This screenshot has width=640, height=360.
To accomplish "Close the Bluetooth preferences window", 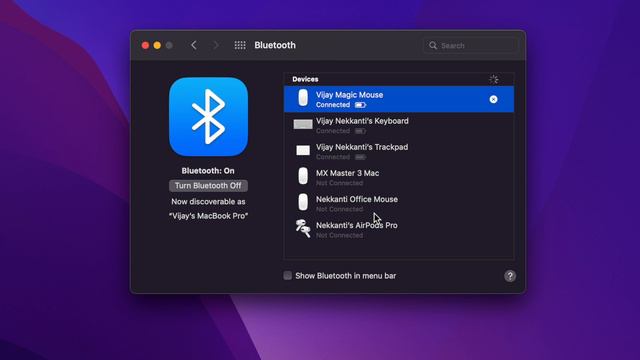I will pos(145,45).
